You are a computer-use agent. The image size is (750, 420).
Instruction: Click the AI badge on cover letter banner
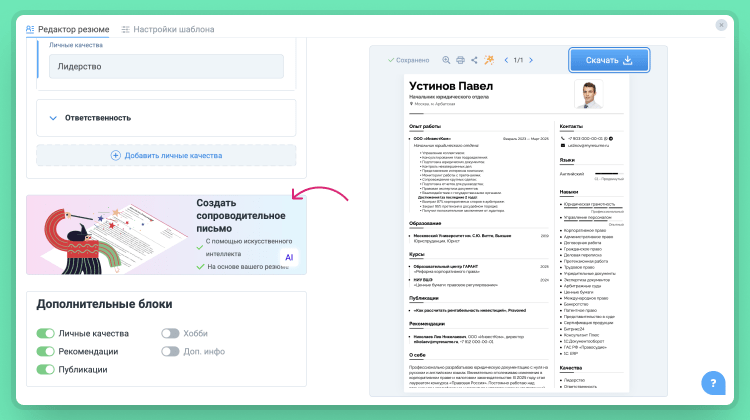[x=289, y=257]
